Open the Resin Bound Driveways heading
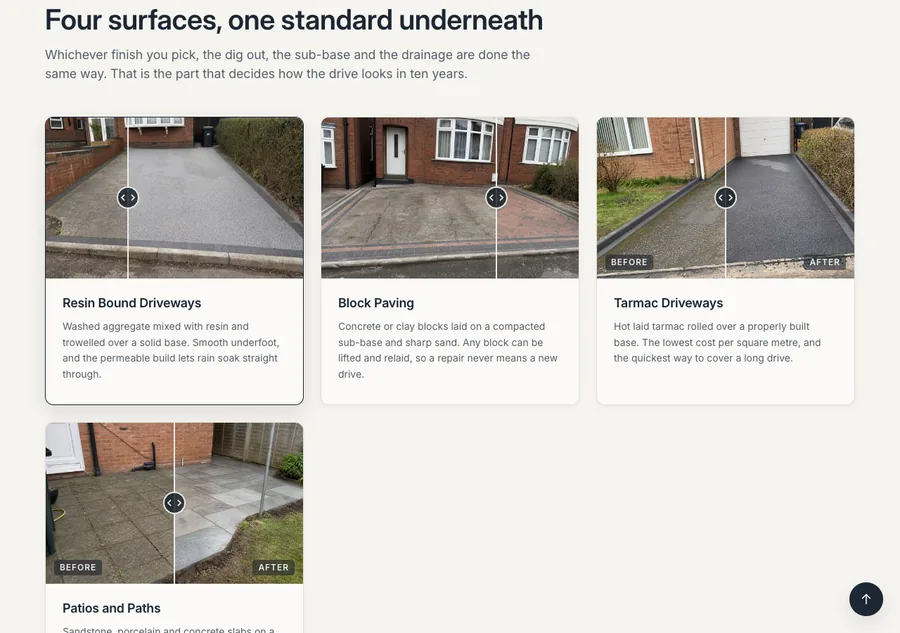The image size is (900, 633). tap(131, 303)
